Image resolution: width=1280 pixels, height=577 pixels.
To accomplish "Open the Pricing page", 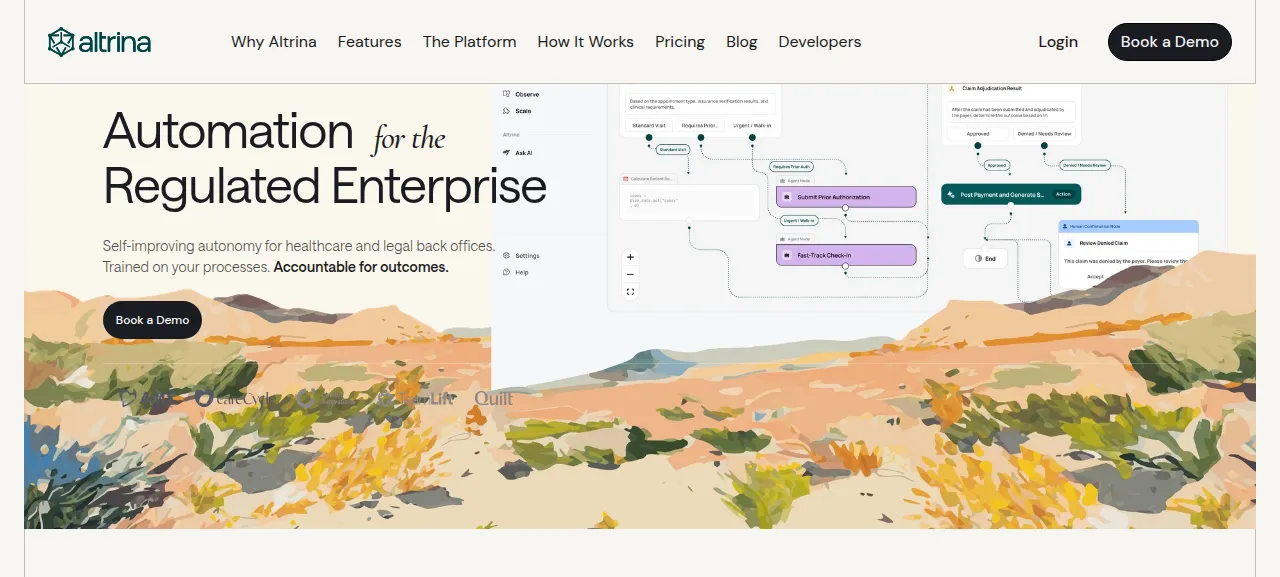I will [x=680, y=42].
